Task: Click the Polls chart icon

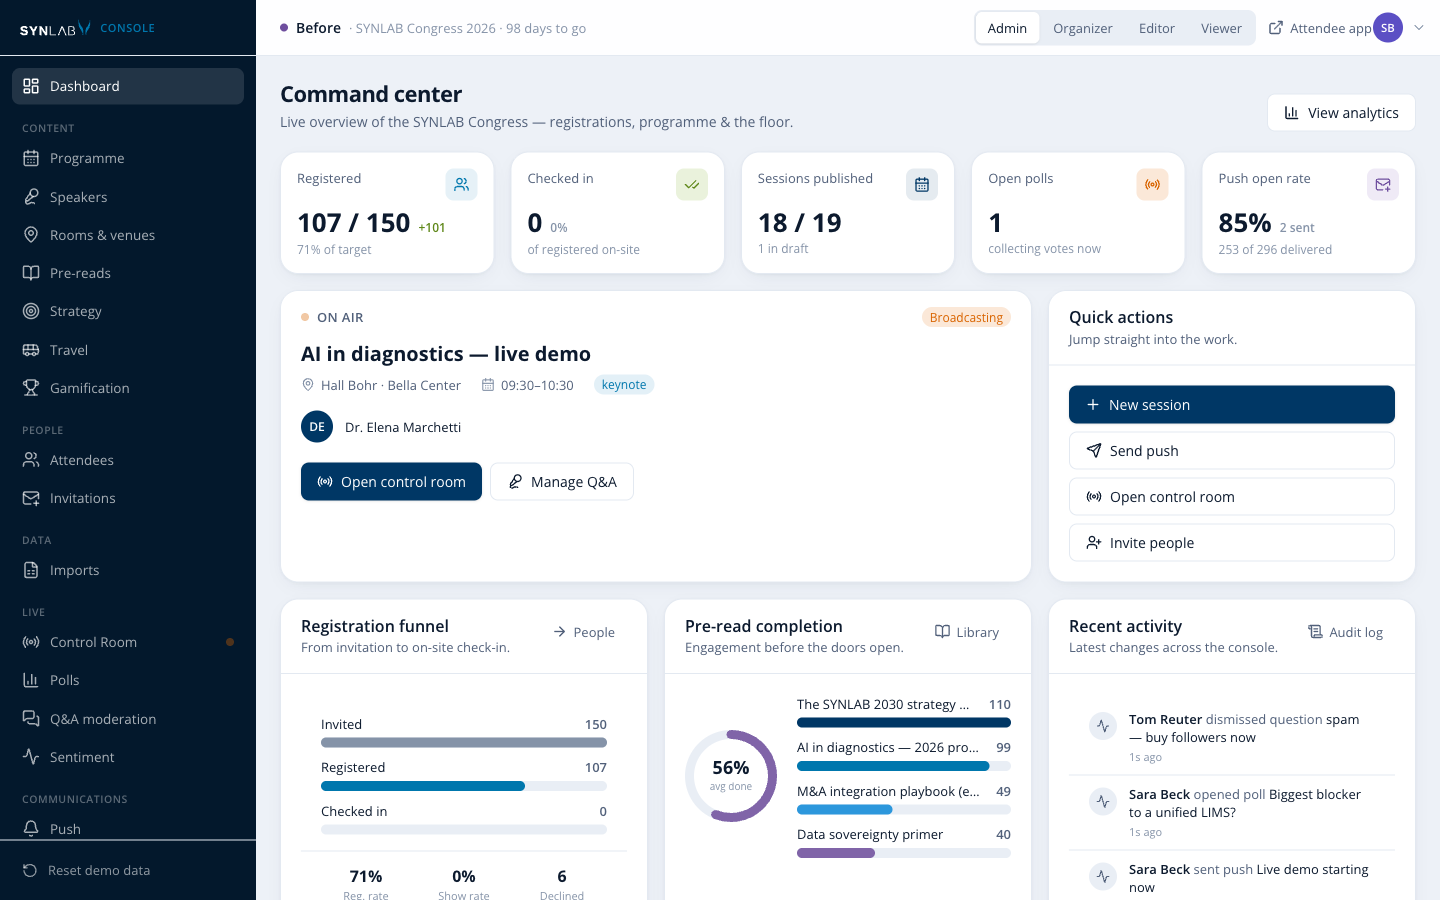Action: tap(31, 680)
